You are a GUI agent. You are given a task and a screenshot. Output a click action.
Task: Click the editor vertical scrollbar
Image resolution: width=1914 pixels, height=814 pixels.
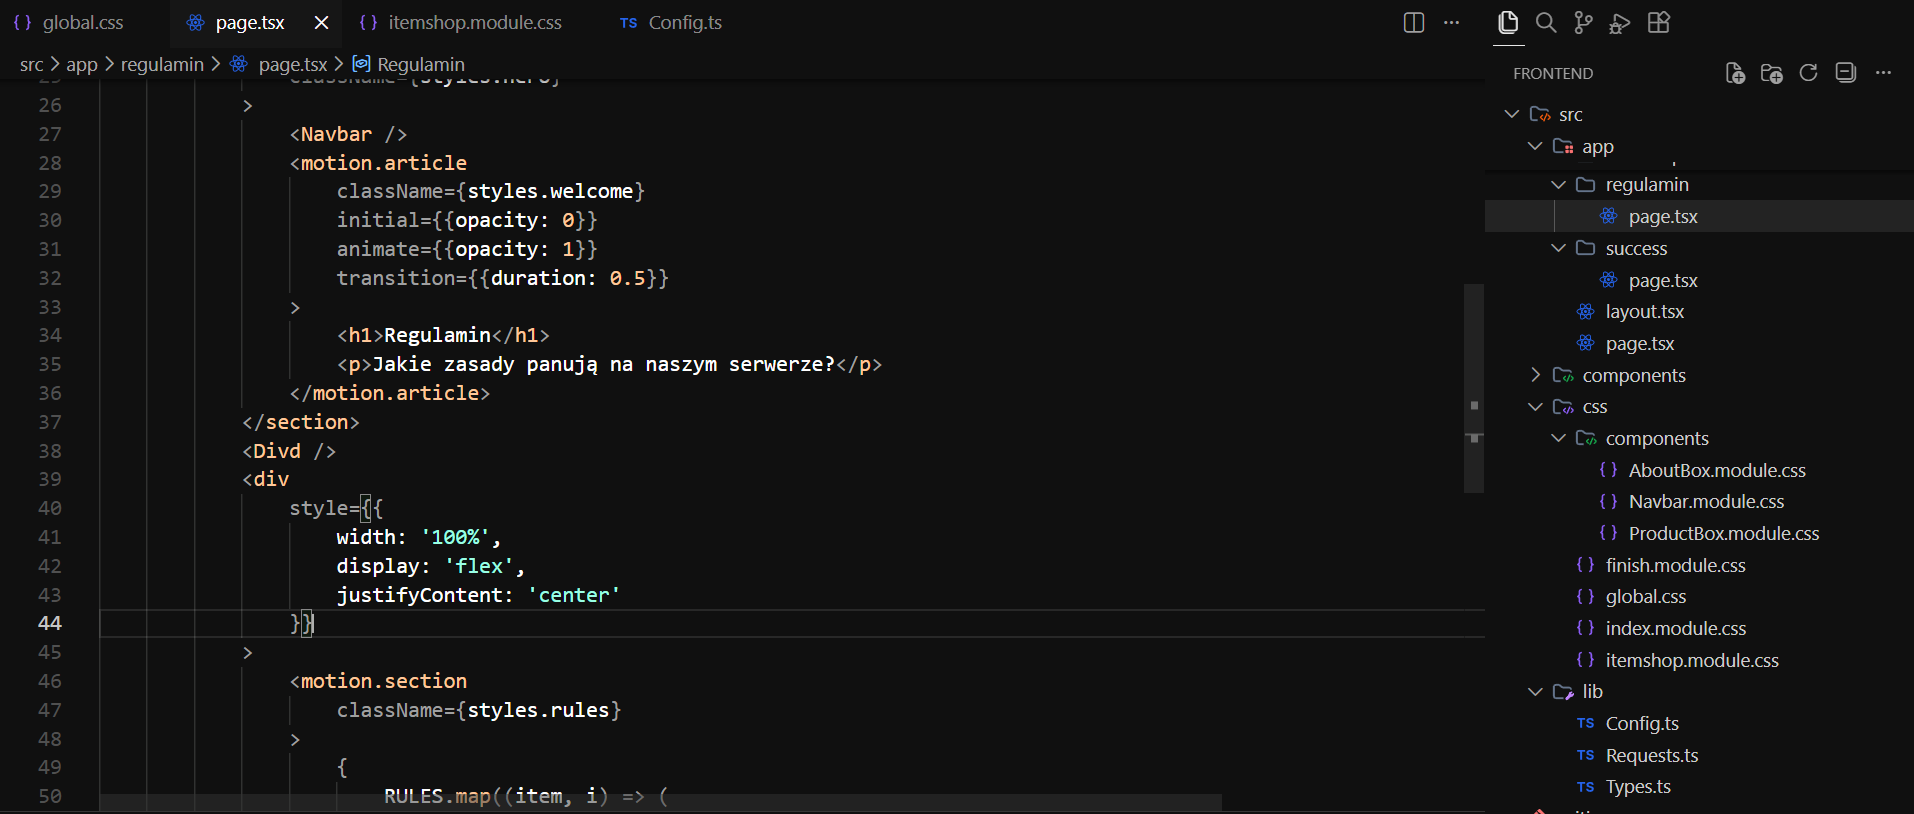tap(1473, 388)
